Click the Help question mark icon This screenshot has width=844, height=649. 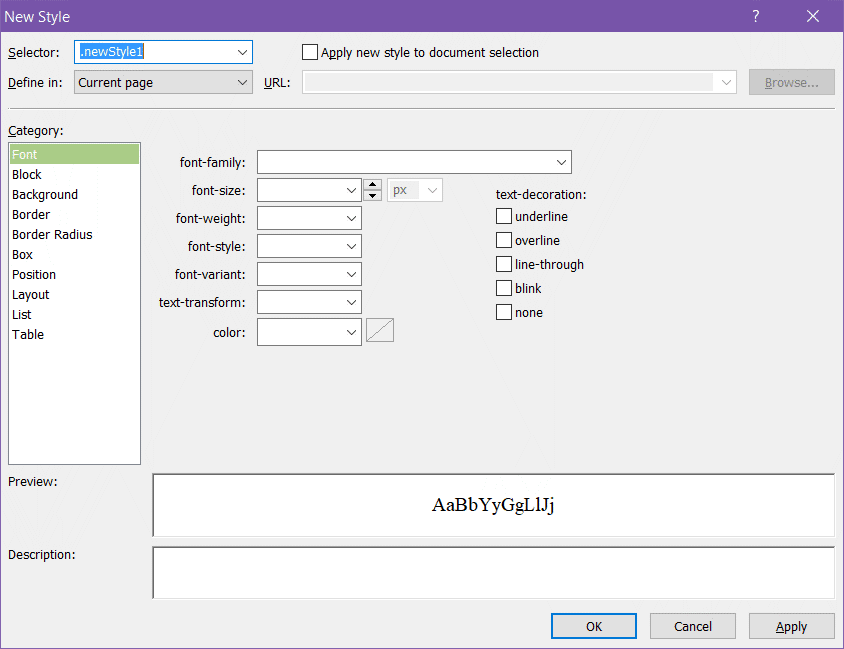pyautogui.click(x=755, y=16)
